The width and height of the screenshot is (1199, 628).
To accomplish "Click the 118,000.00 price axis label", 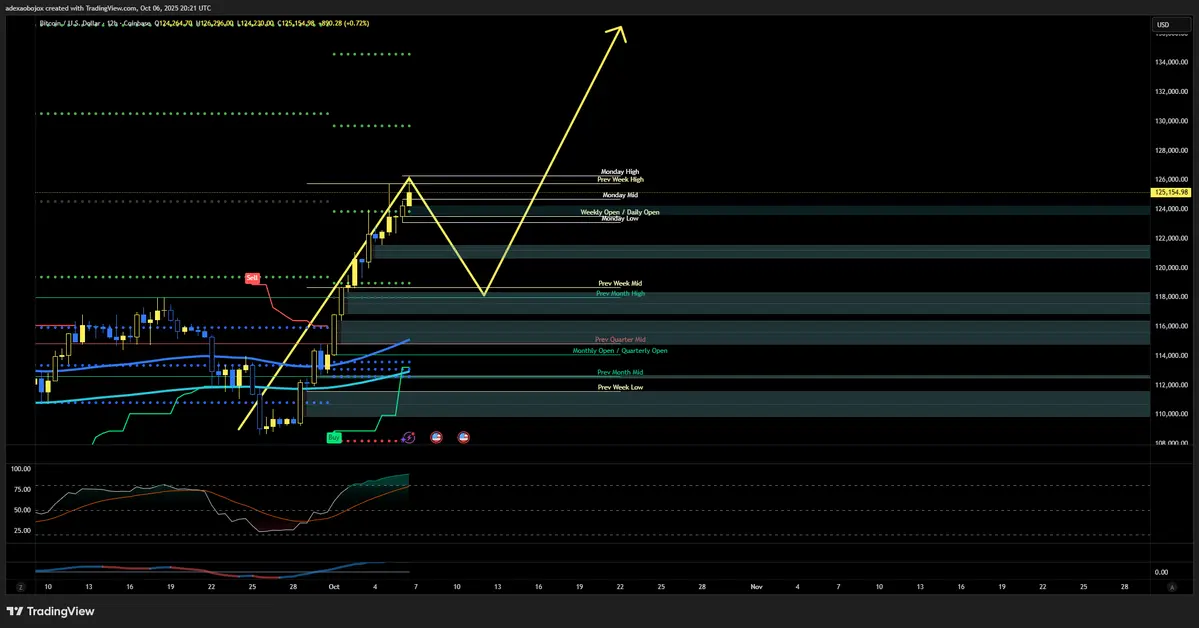I will [1171, 297].
